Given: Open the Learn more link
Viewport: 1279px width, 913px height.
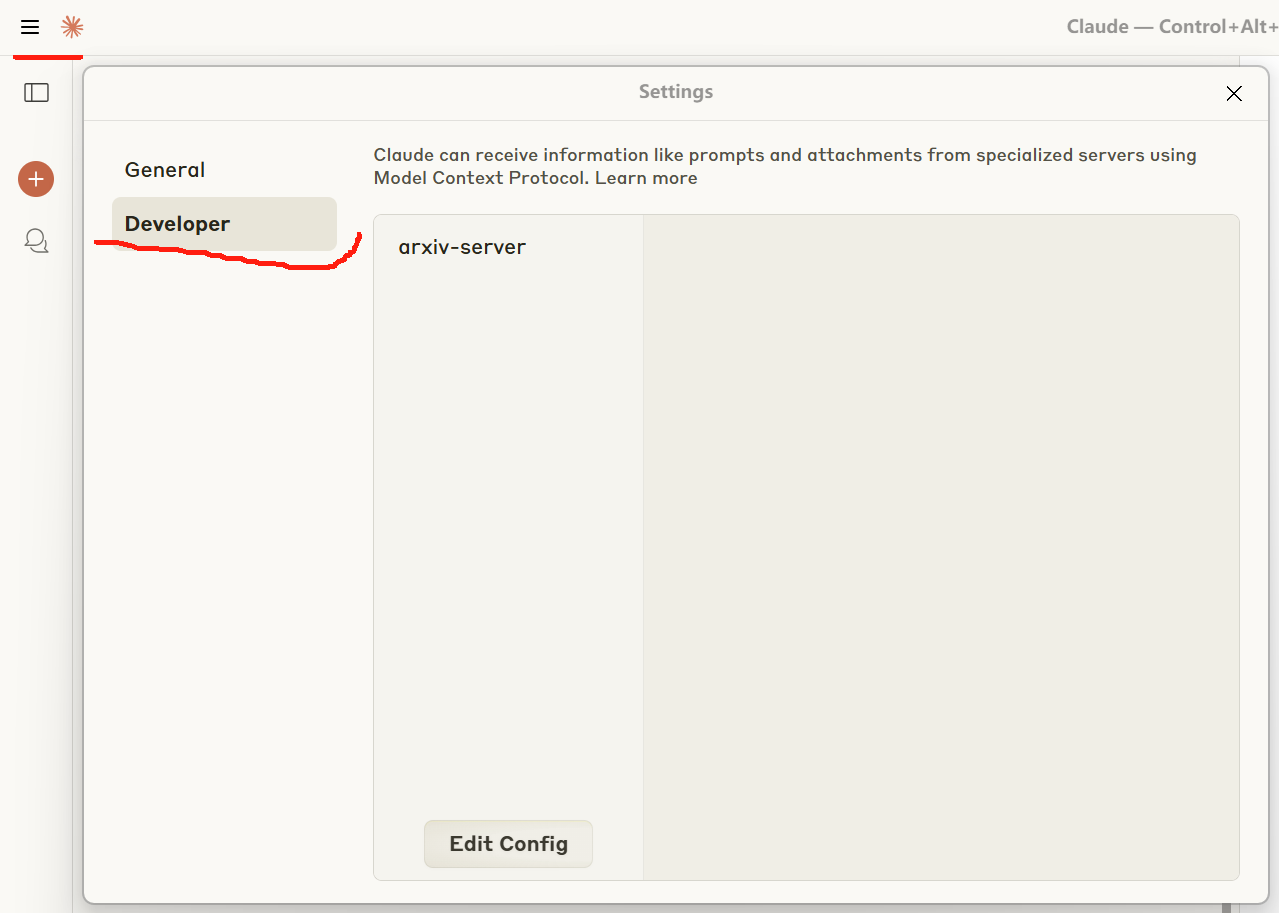Looking at the screenshot, I should click(x=646, y=178).
